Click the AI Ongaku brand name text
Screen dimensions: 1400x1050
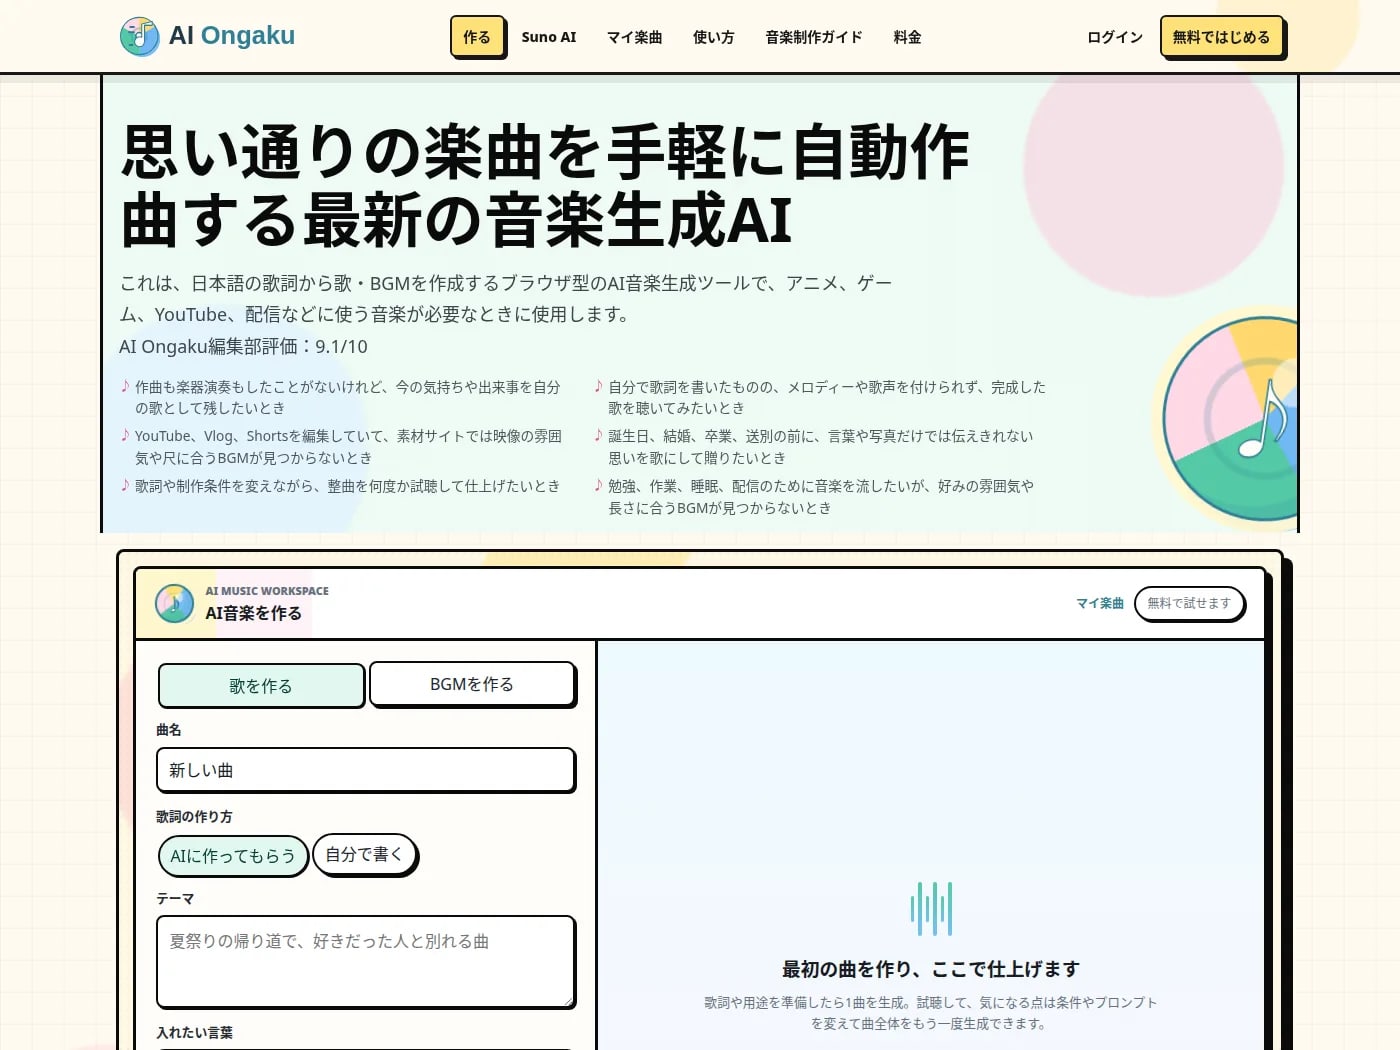(232, 36)
